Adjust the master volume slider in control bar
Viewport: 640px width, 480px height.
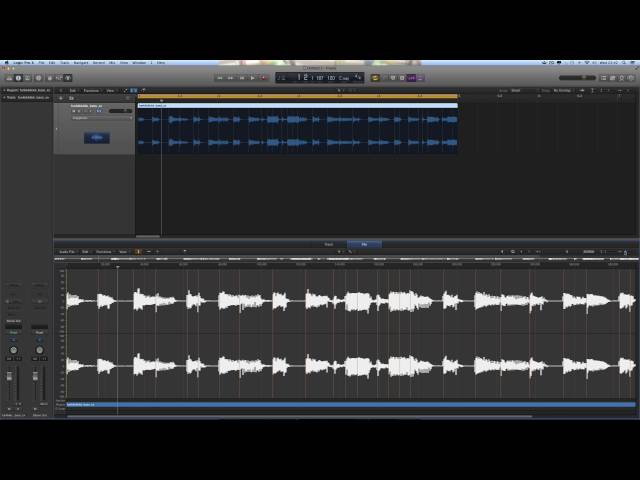[x=577, y=78]
